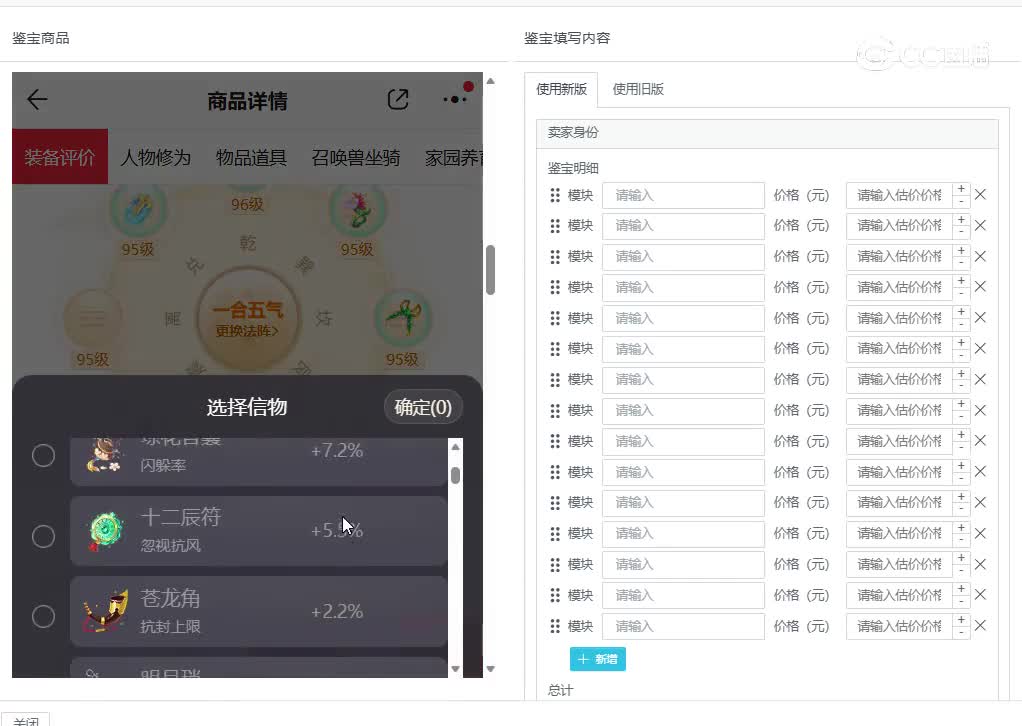Focus the 请输入估价价格 field in first row
Screen dimensions: 1022x726
coord(899,195)
